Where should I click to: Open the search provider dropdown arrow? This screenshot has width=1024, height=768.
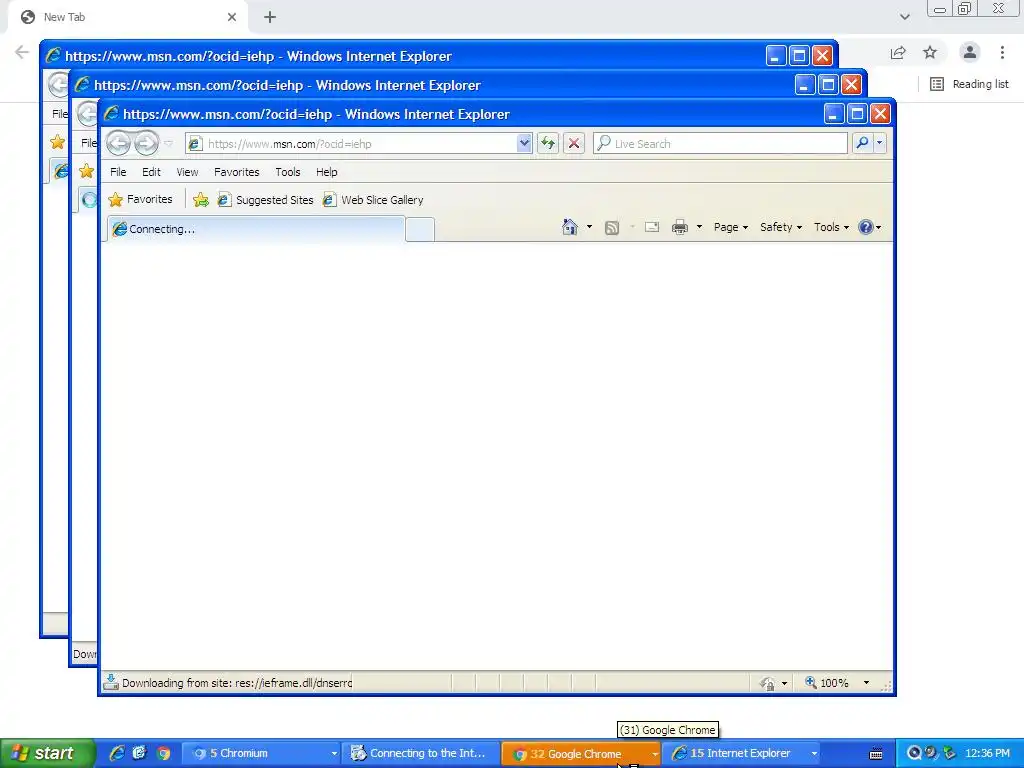click(880, 143)
